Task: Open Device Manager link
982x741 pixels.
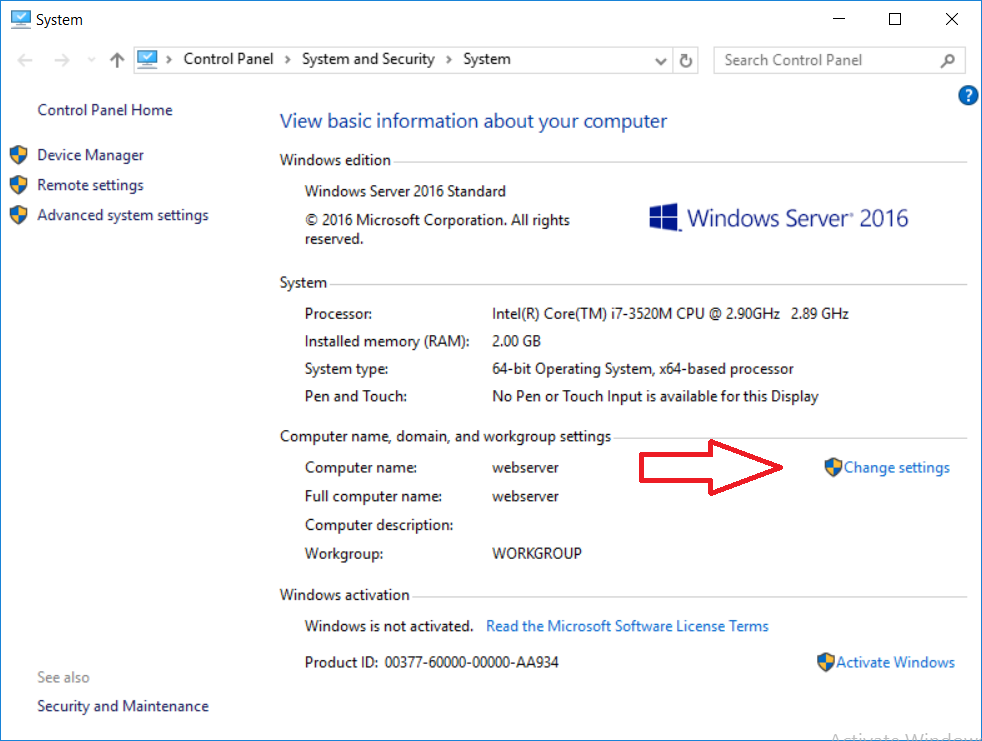Action: (x=90, y=155)
